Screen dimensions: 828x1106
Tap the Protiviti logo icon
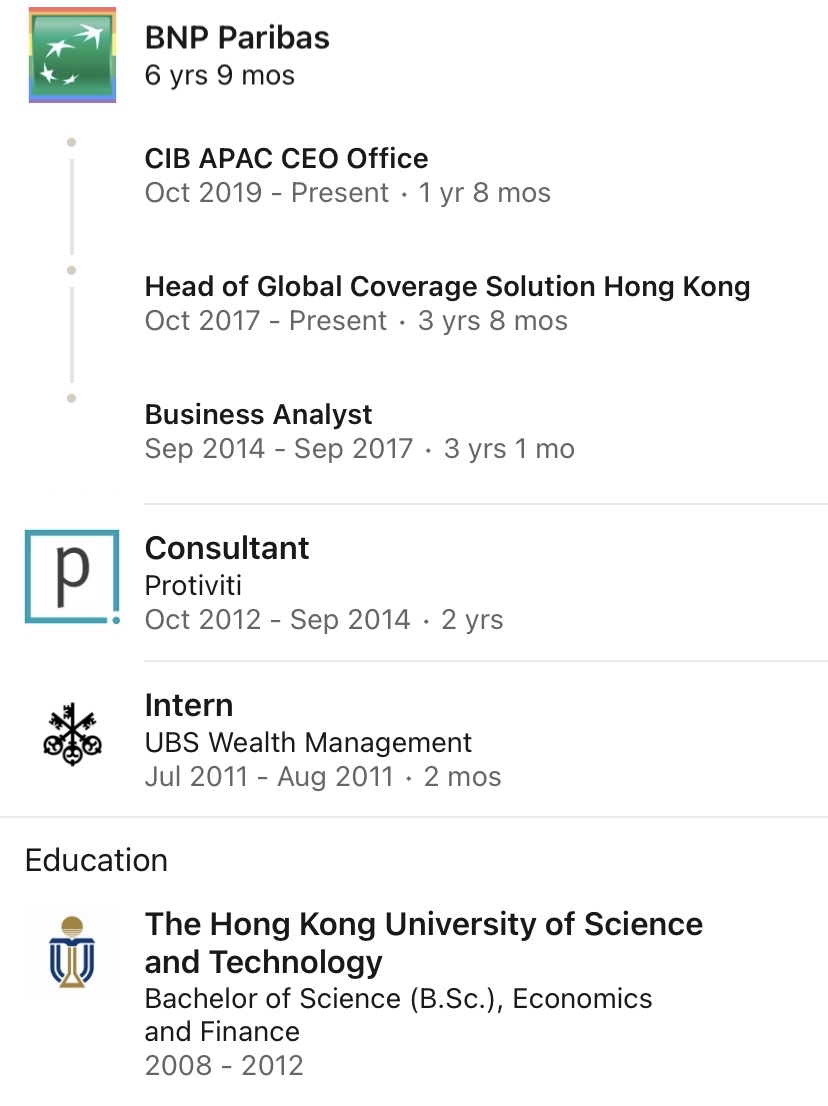pyautogui.click(x=72, y=577)
